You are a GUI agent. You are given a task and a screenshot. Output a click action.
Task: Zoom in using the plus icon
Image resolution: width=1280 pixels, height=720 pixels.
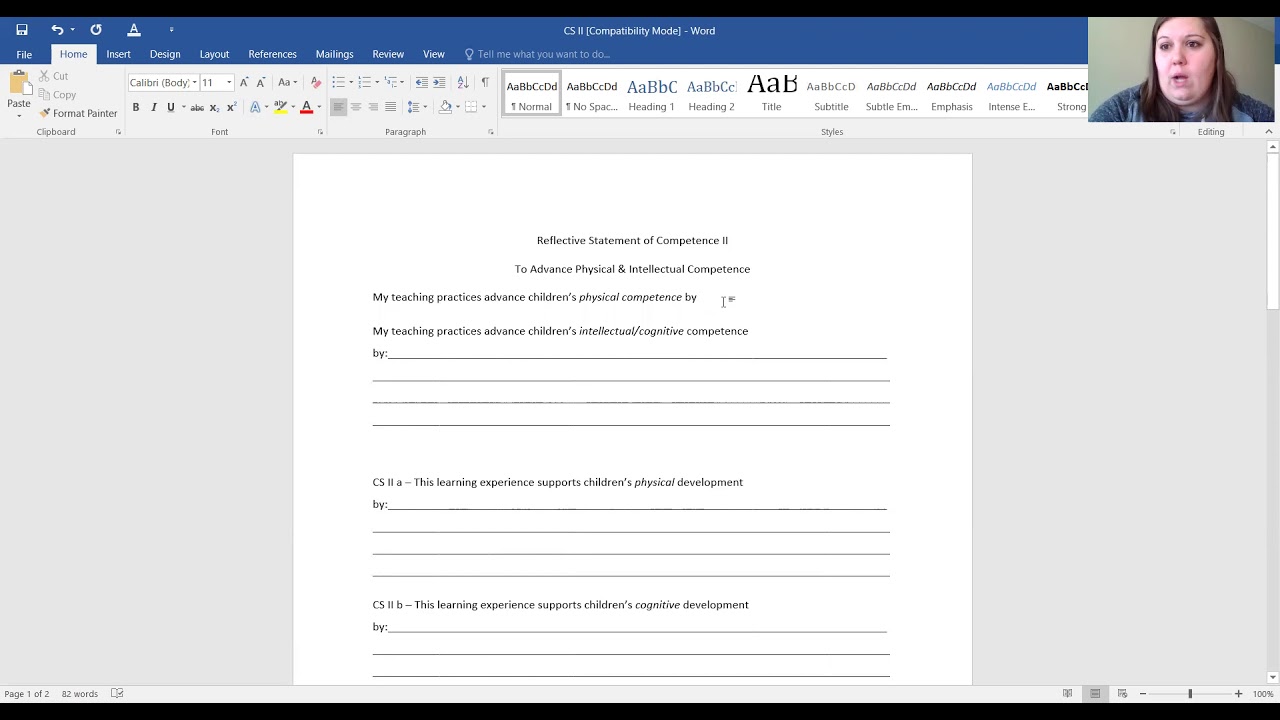click(x=1238, y=693)
